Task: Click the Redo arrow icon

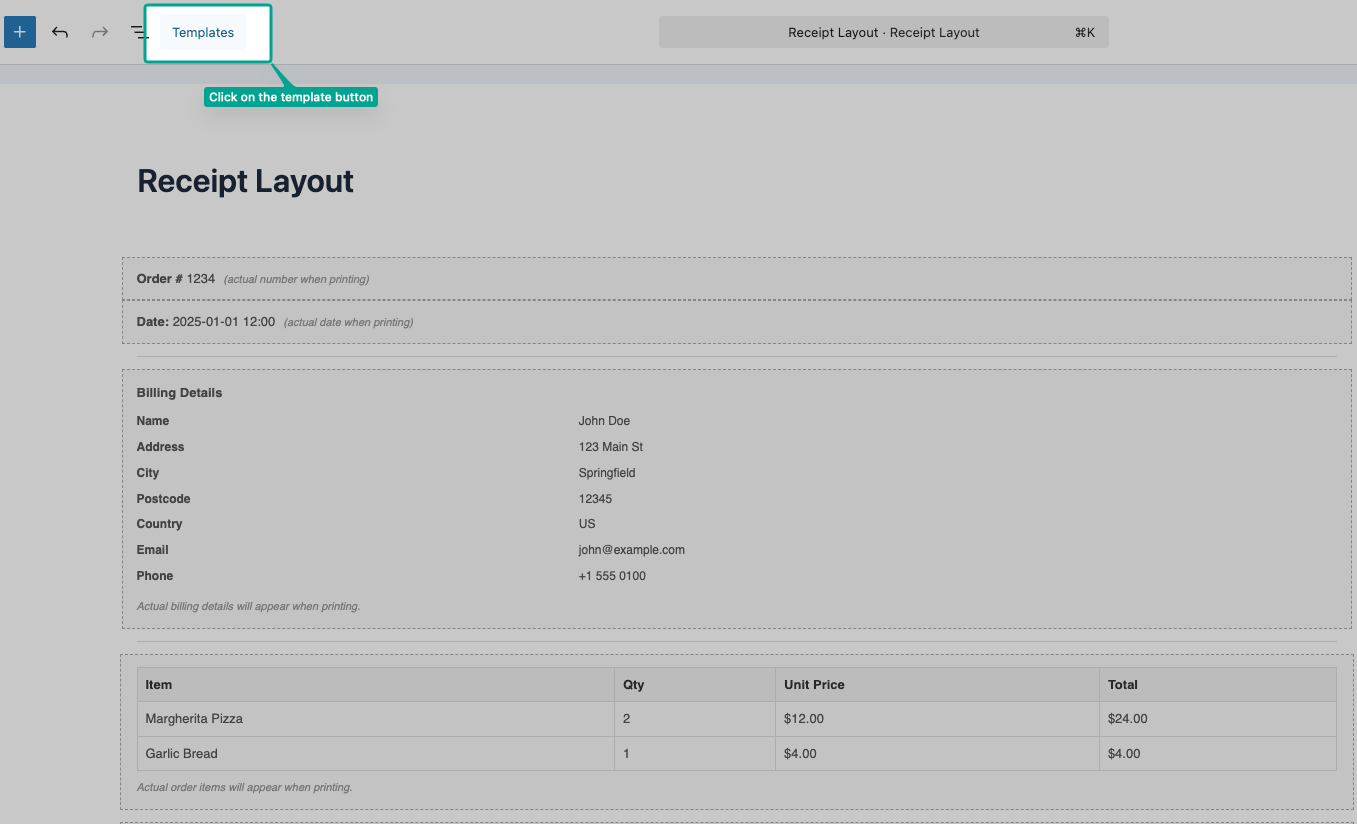Action: (x=100, y=32)
